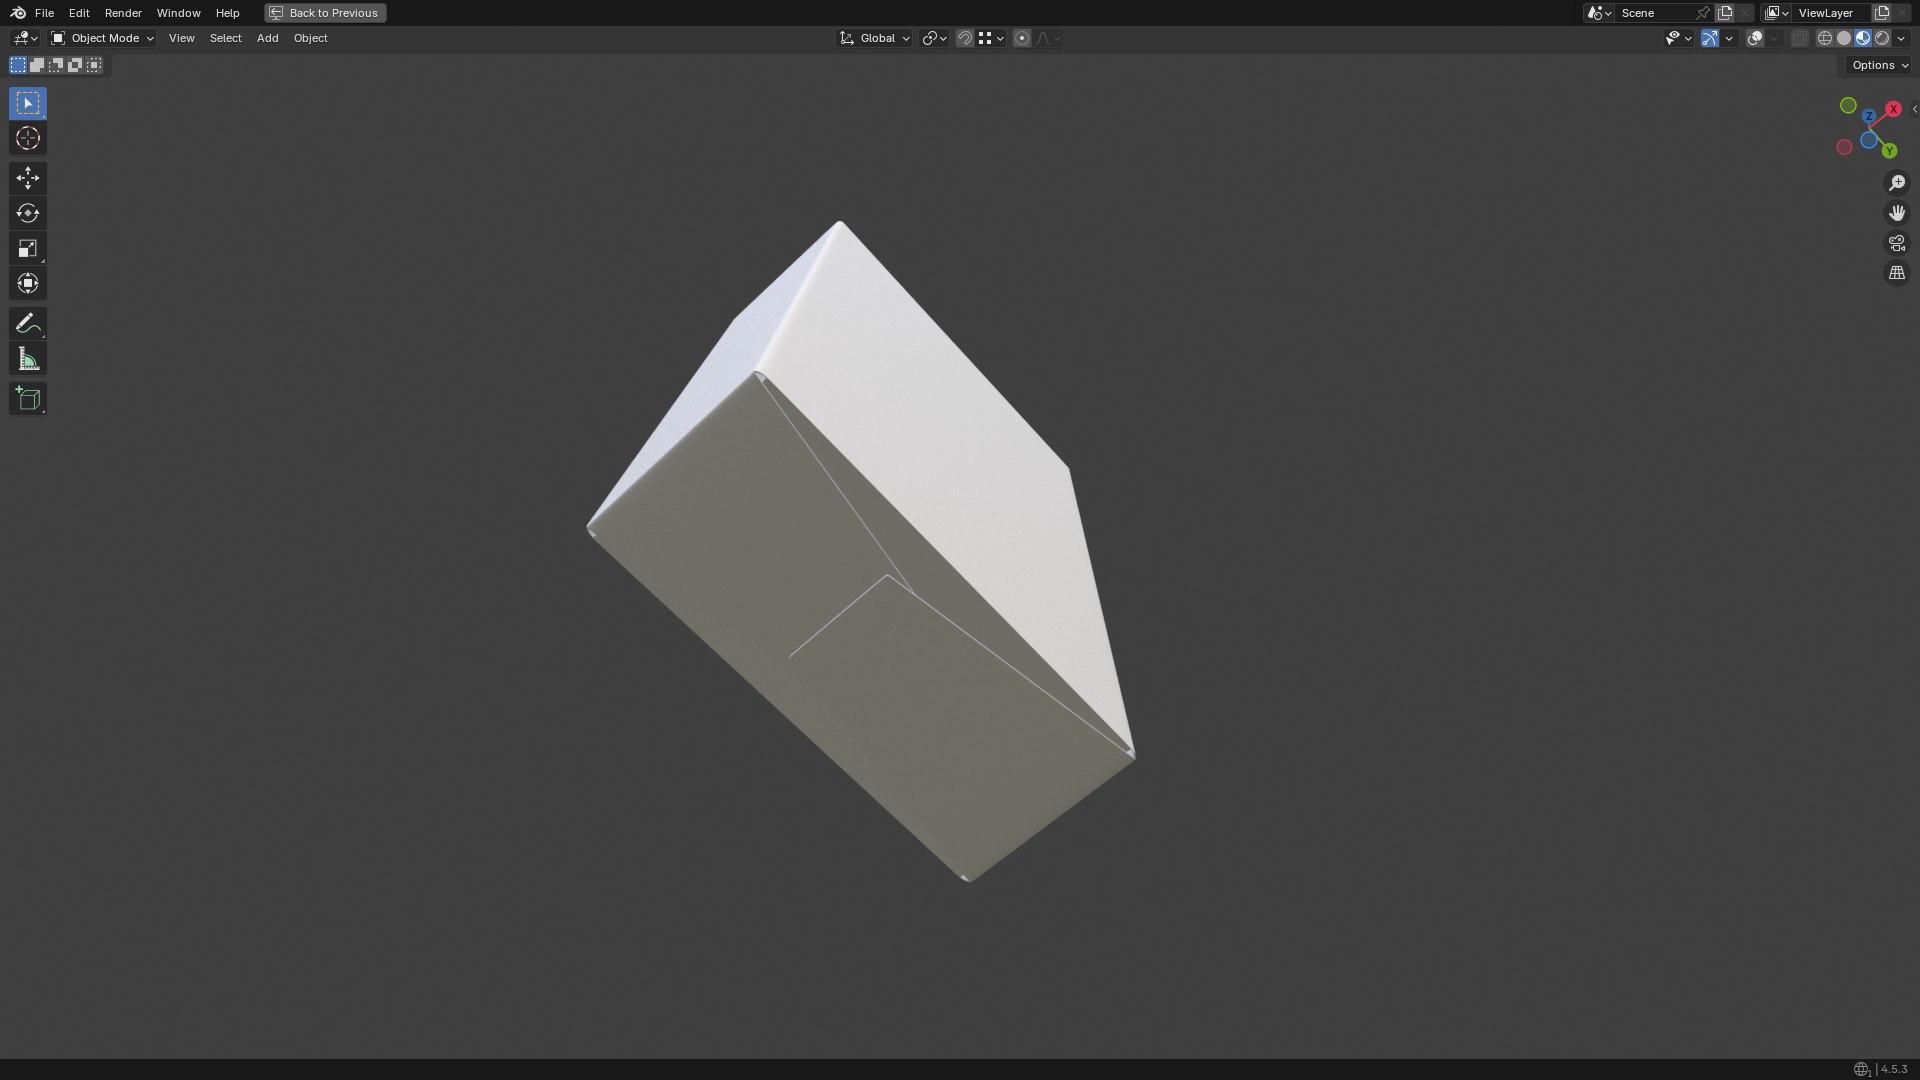Toggle snapping magnet on
This screenshot has height=1080, width=1920.
(x=965, y=38)
